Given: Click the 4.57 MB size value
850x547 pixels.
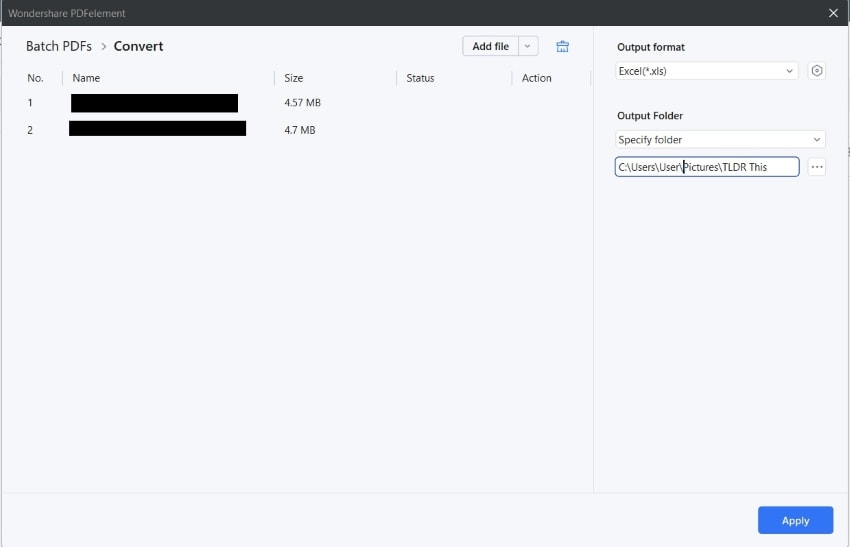Looking at the screenshot, I should tap(302, 102).
